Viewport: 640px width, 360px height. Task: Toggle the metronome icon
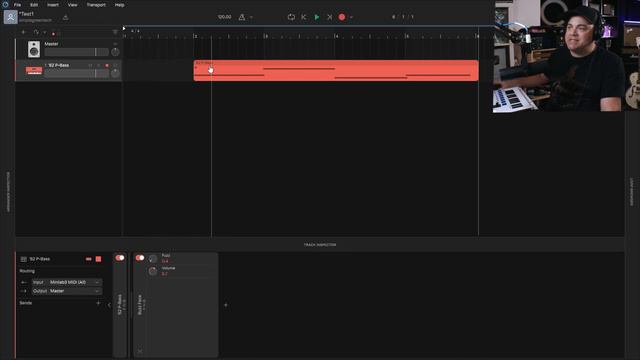pos(242,17)
